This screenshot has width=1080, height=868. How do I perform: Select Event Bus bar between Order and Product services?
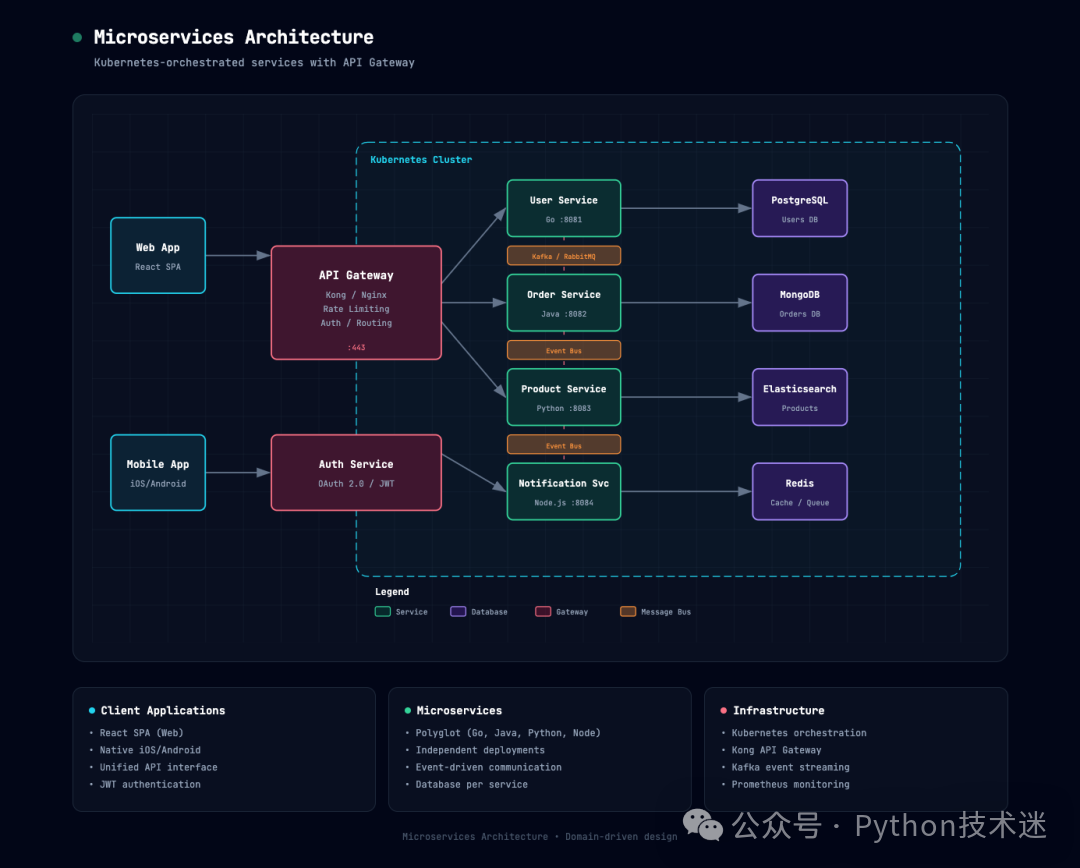click(563, 350)
